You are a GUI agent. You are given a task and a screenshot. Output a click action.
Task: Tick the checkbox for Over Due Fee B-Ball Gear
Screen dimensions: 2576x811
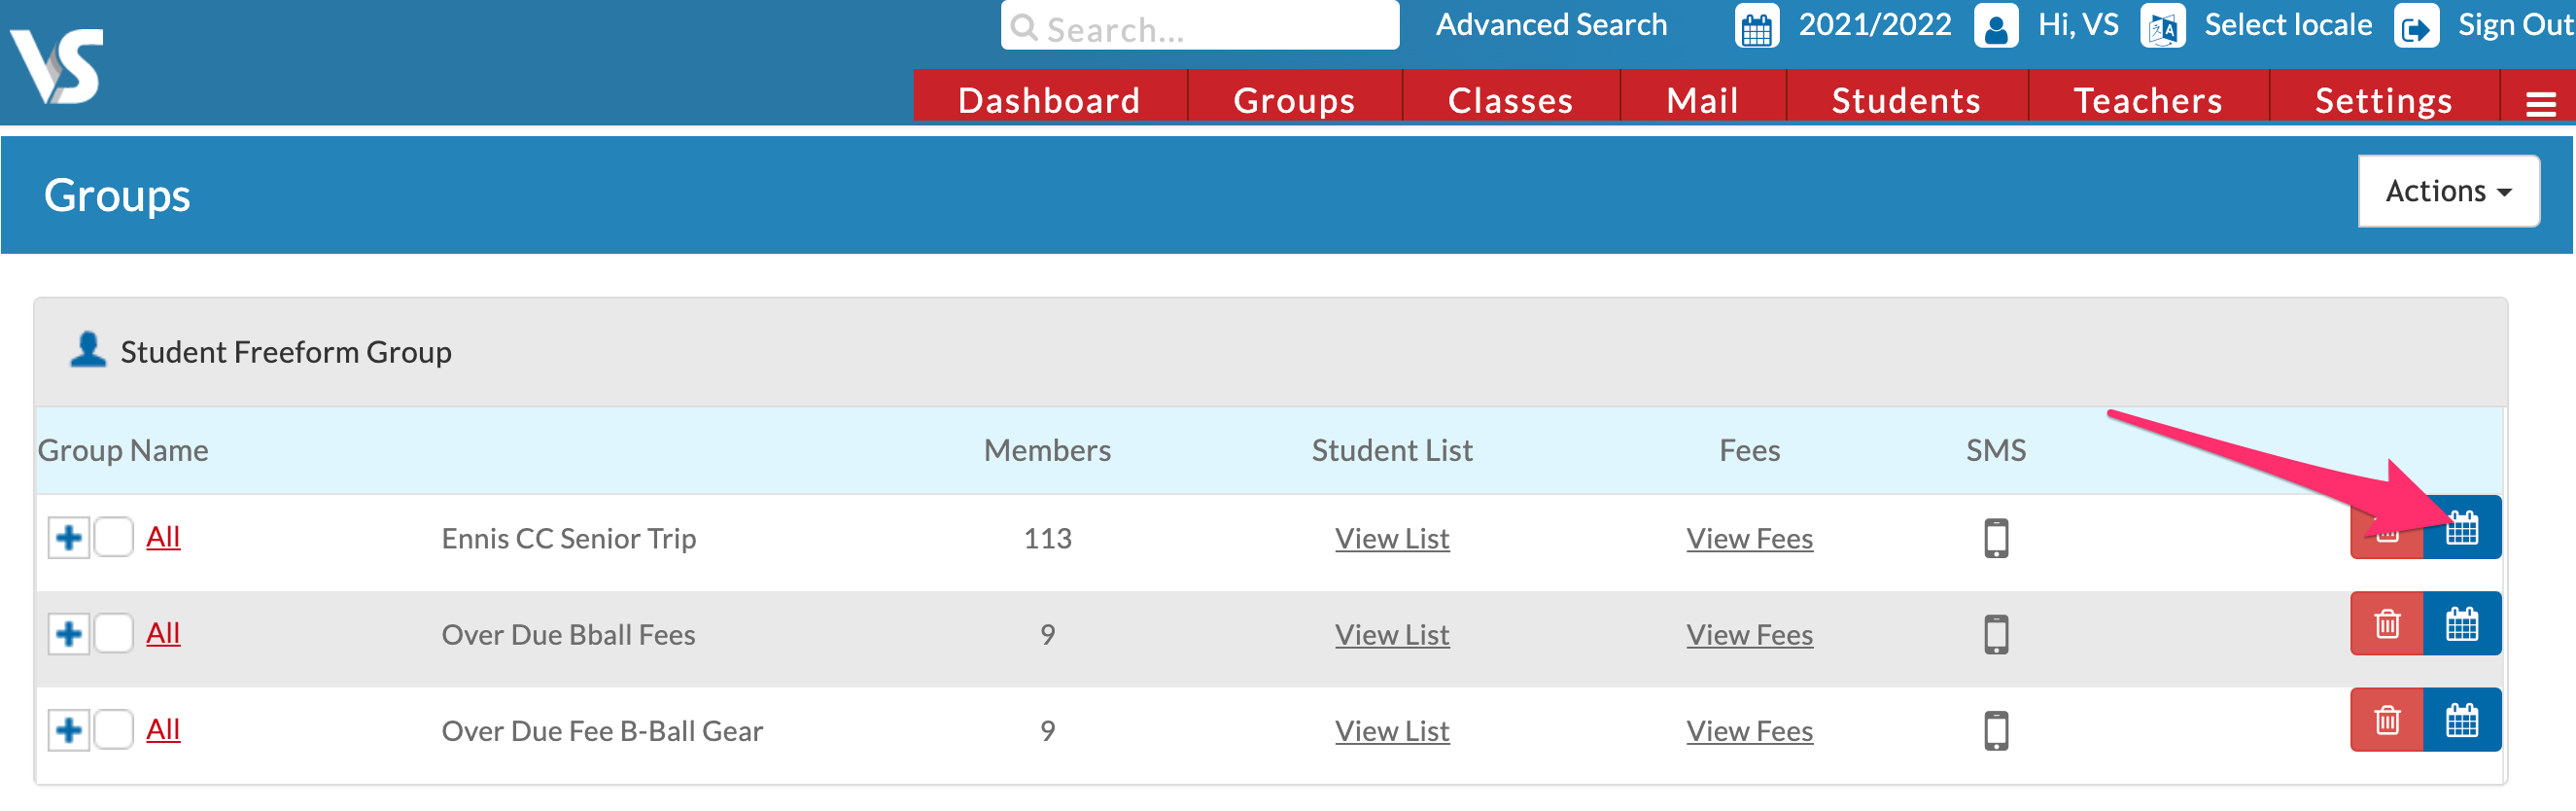(x=114, y=730)
